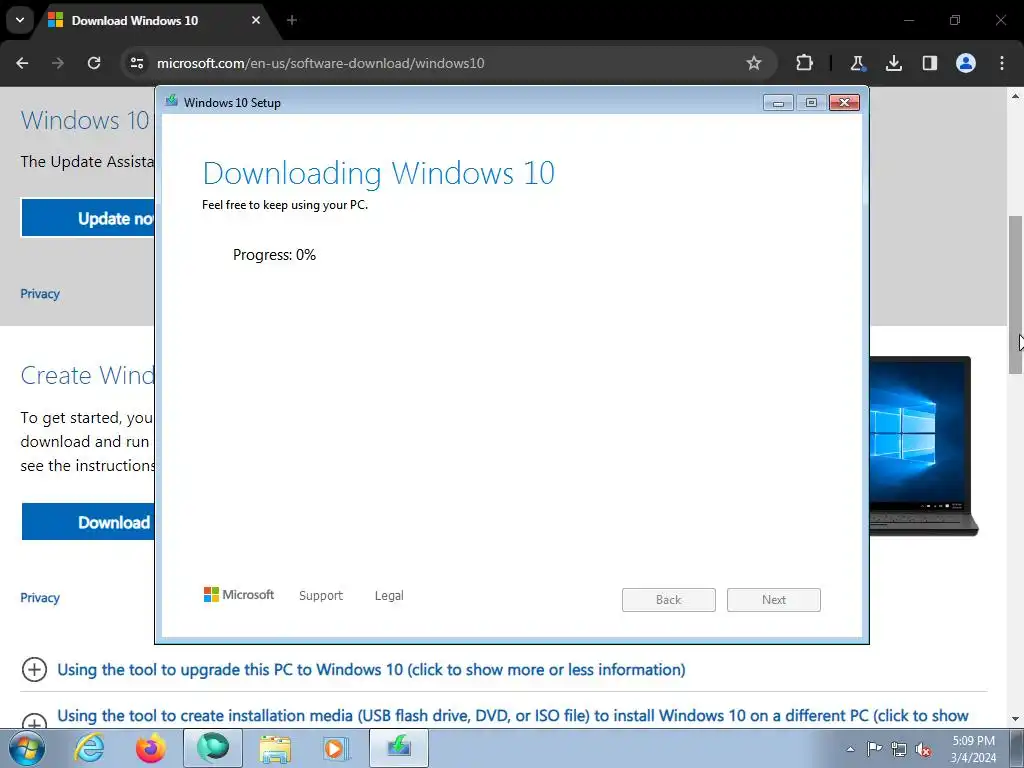Switch to the teal globe taskbar icon
The height and width of the screenshot is (768, 1024).
pos(213,748)
